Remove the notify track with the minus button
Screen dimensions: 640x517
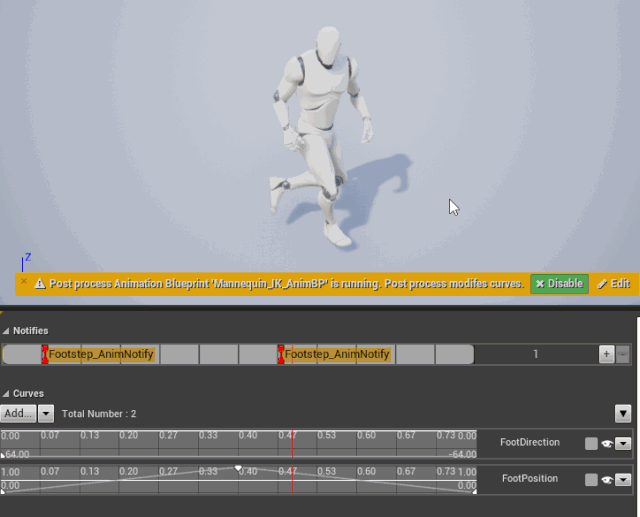(x=622, y=354)
